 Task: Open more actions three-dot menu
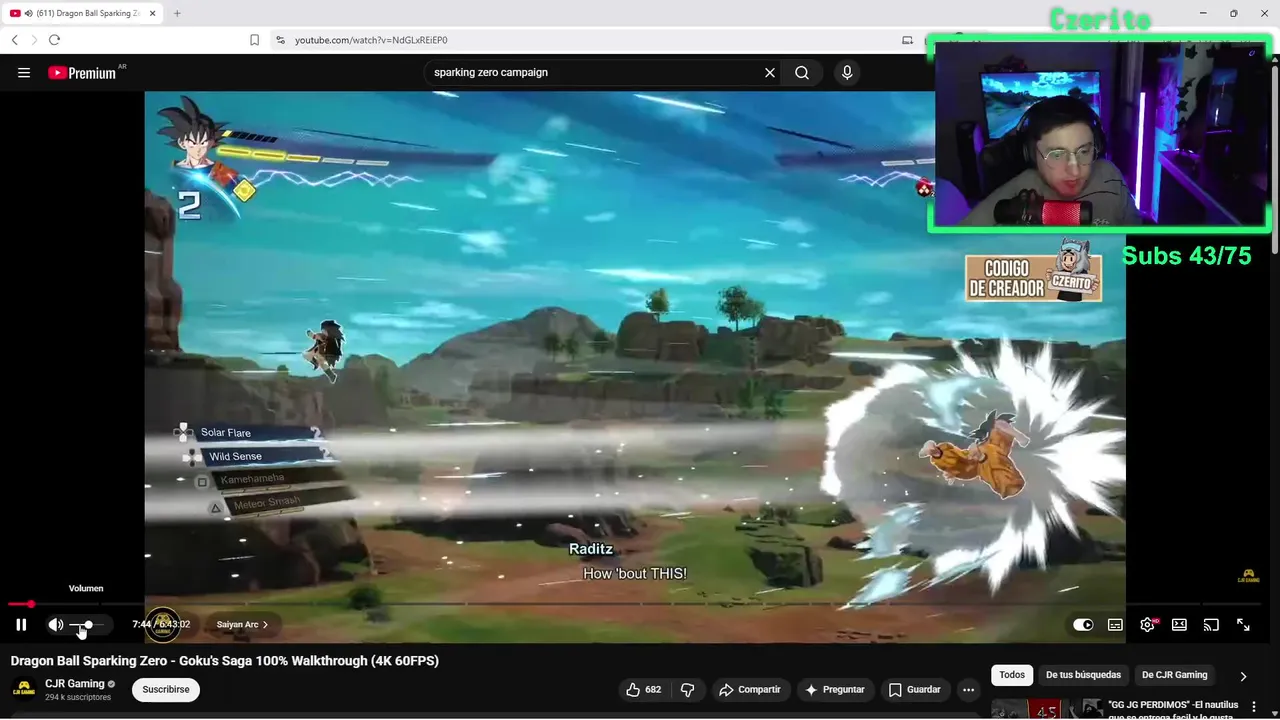coord(968,690)
